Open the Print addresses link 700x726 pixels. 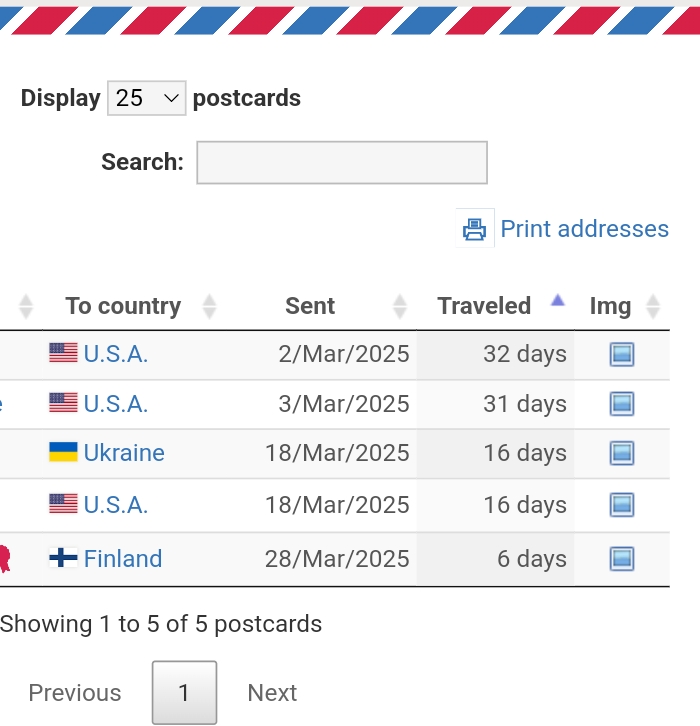(585, 229)
